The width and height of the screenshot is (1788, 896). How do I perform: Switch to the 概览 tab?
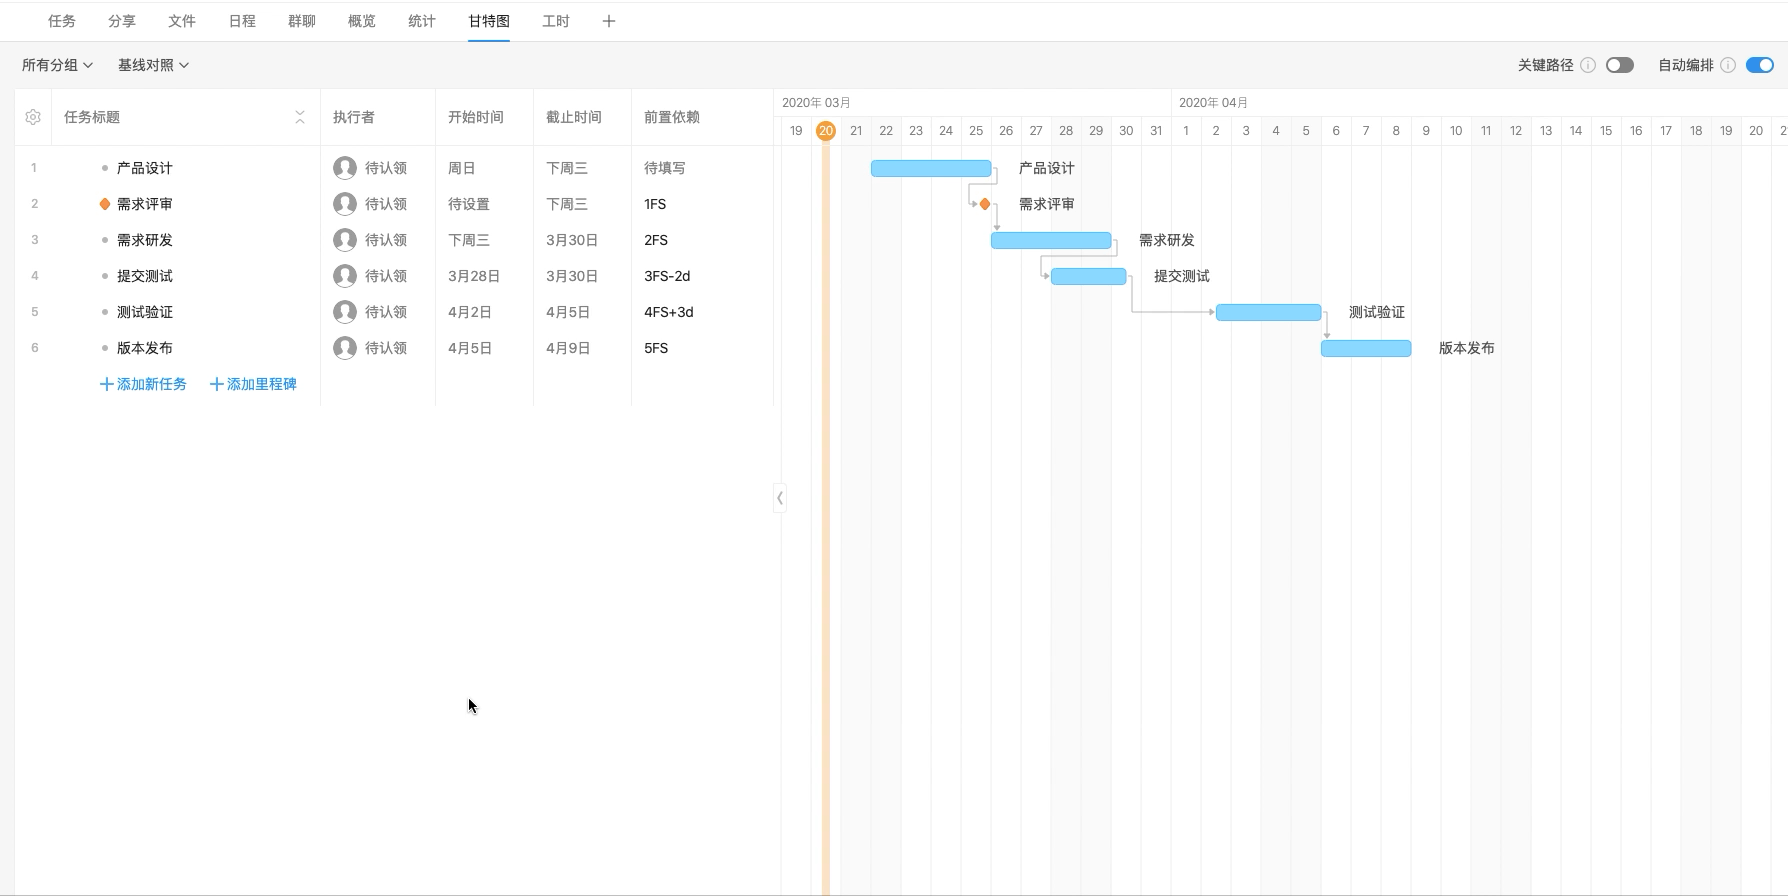[362, 21]
